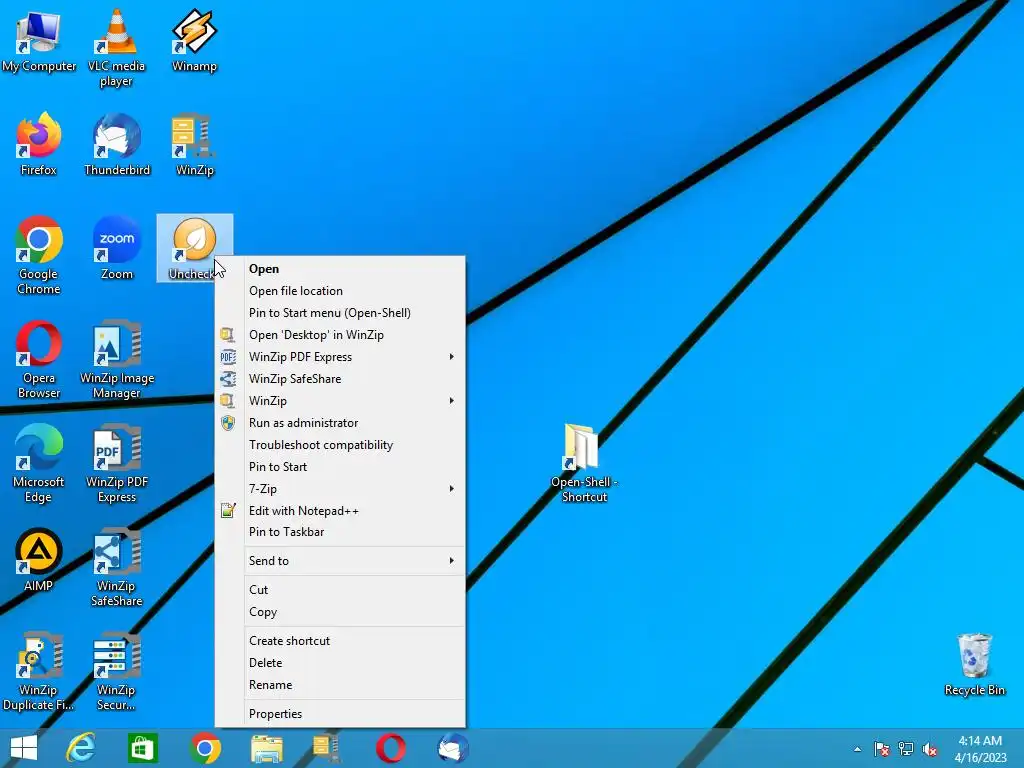Open the network status tray icon
The height and width of the screenshot is (768, 1024).
[x=906, y=749]
